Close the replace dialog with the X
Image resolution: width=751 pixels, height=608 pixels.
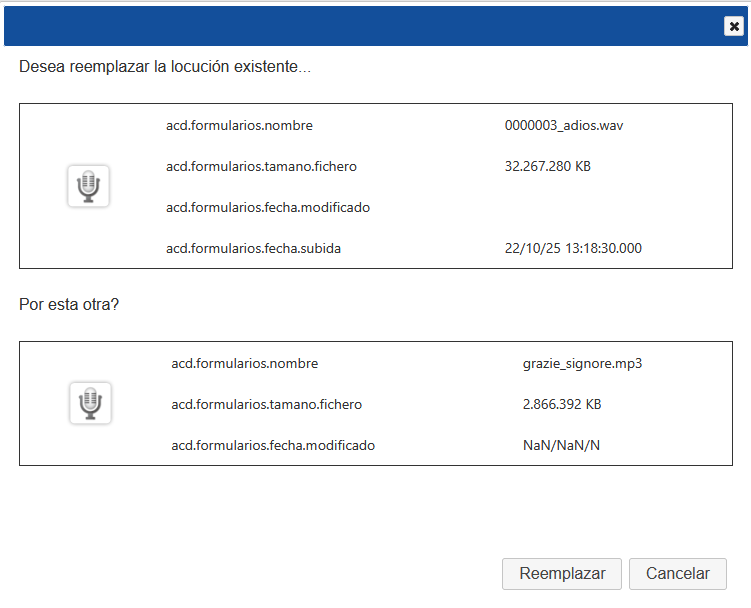tap(734, 27)
